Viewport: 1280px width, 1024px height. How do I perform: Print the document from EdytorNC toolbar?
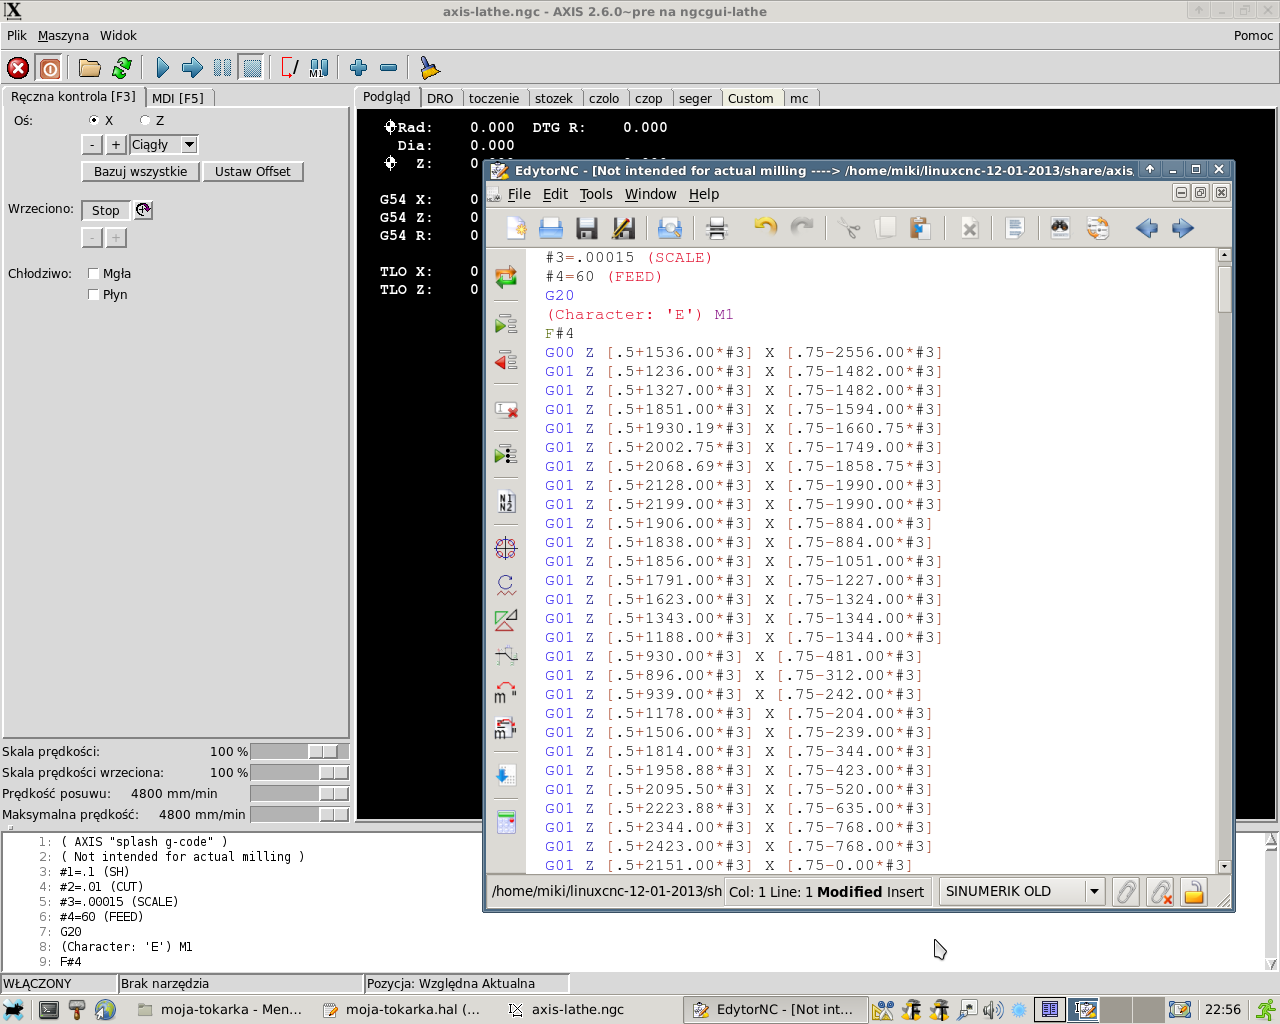717,228
